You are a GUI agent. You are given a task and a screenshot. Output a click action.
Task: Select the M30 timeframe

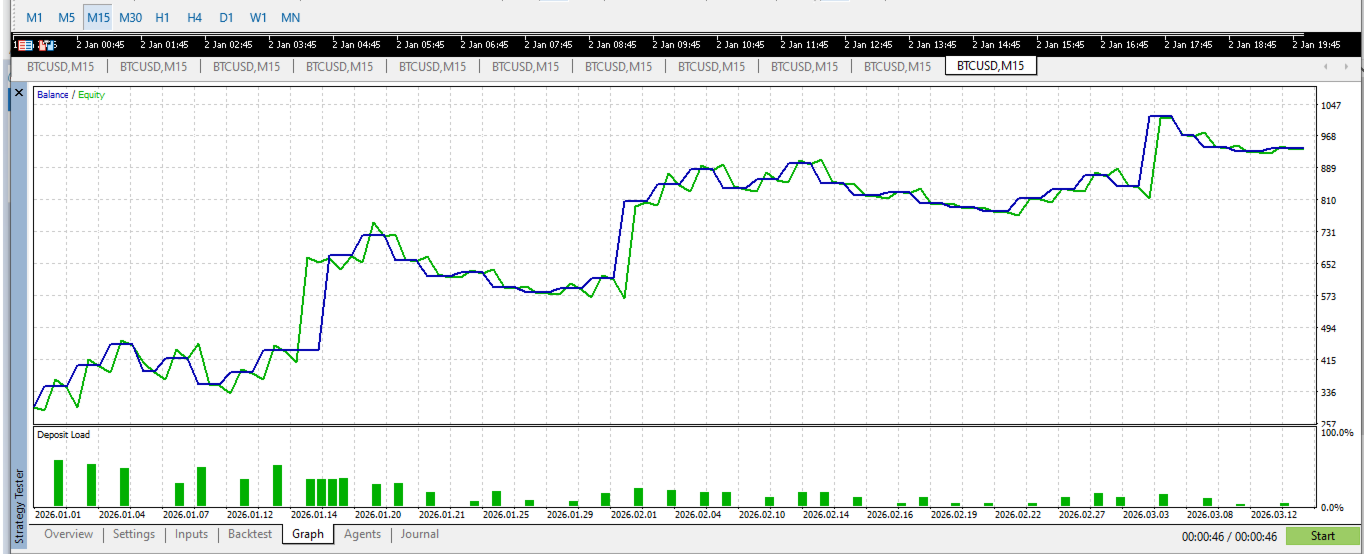pyautogui.click(x=130, y=18)
